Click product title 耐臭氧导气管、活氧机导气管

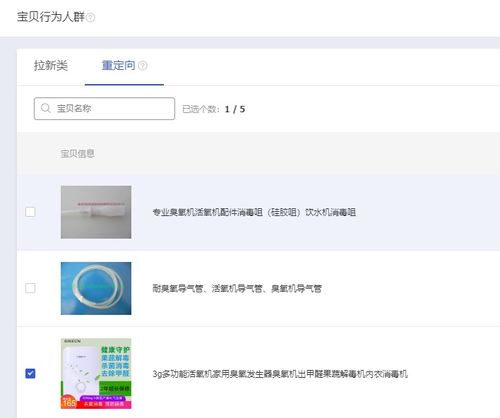click(x=237, y=288)
